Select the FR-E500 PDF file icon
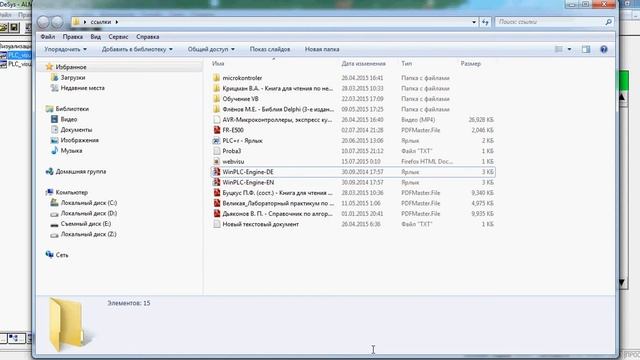 click(217, 130)
